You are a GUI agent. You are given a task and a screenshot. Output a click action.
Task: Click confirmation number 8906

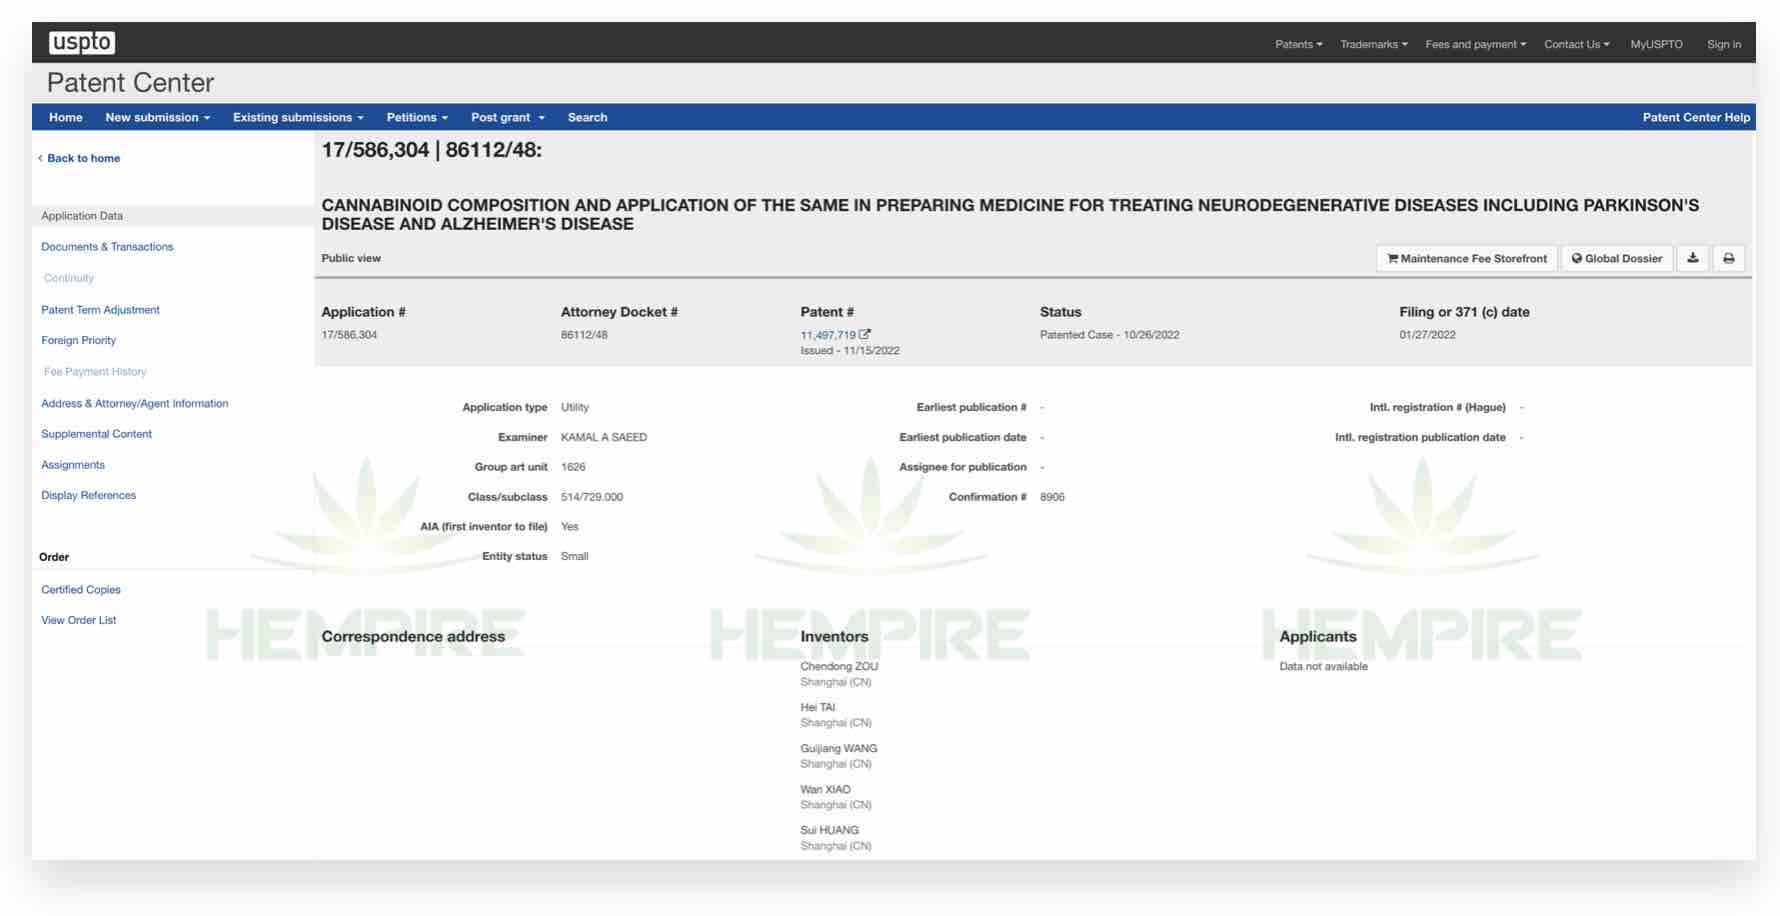coord(1052,497)
